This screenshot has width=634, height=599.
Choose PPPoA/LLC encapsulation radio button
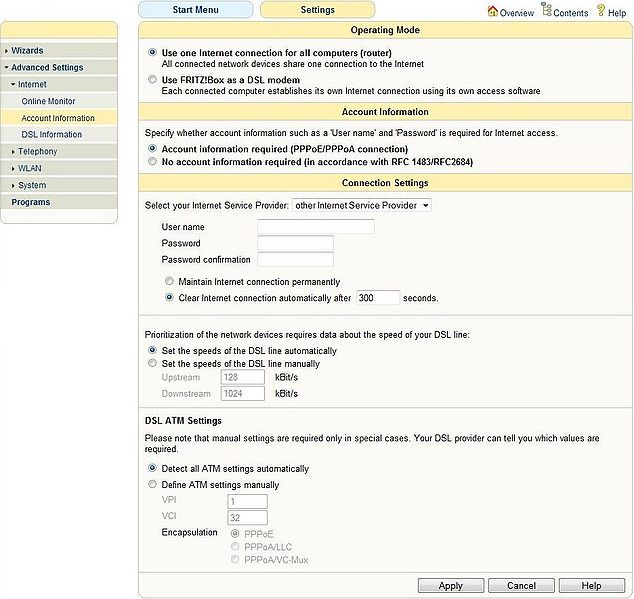tap(235, 546)
